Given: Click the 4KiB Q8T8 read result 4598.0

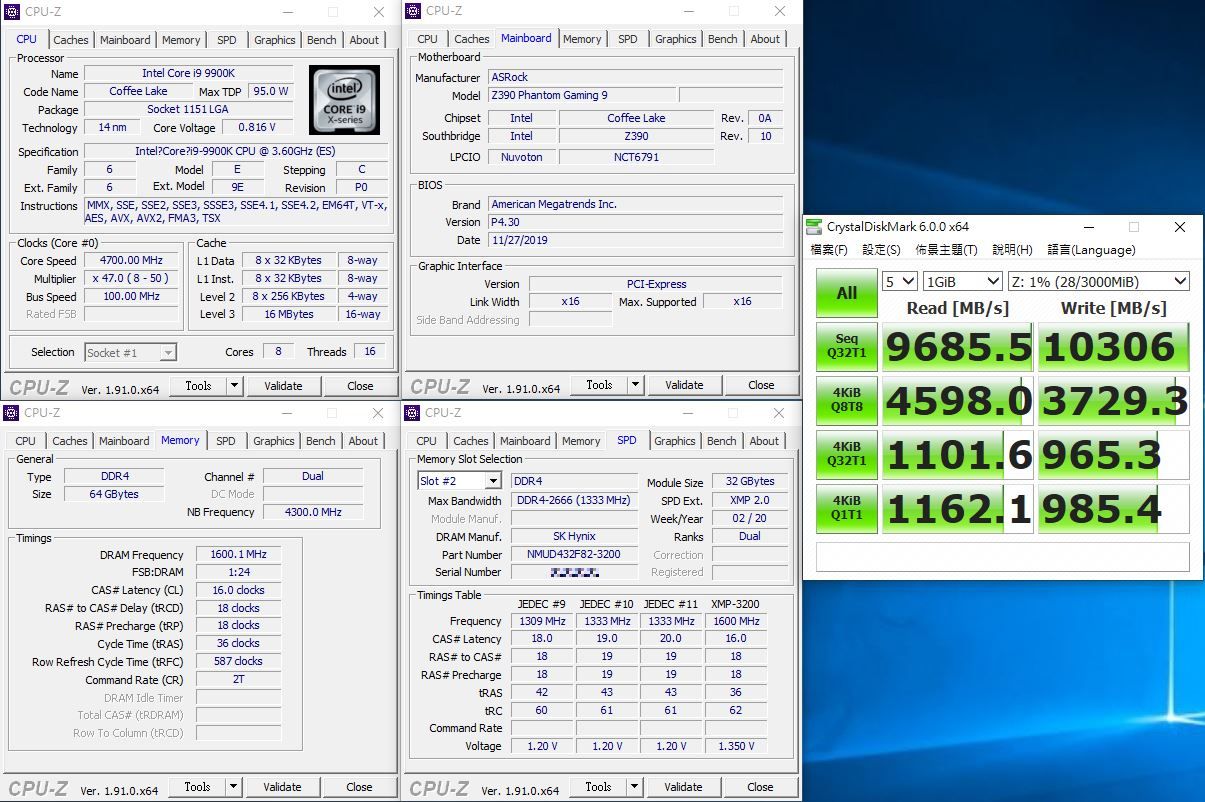Looking at the screenshot, I should [958, 401].
